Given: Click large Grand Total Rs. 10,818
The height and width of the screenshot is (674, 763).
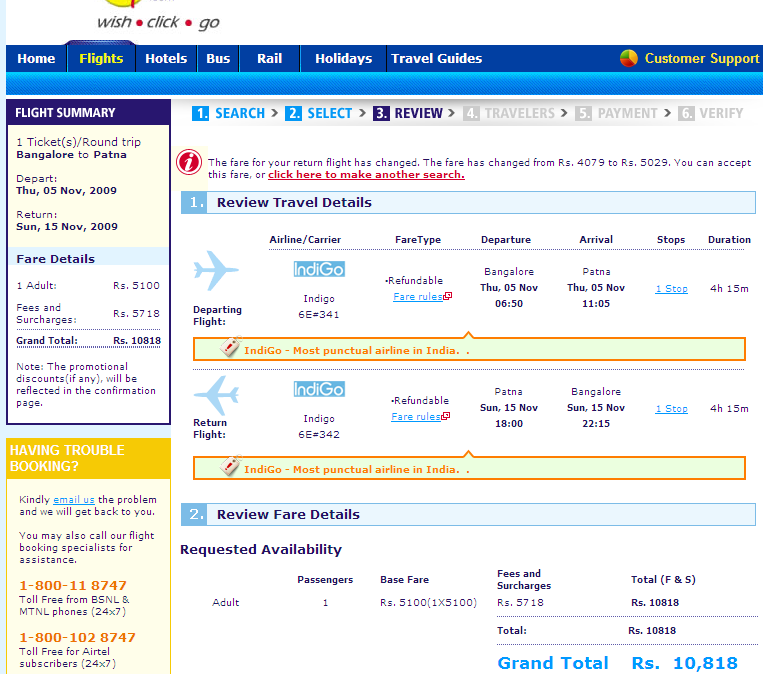Looking at the screenshot, I should click(618, 663).
